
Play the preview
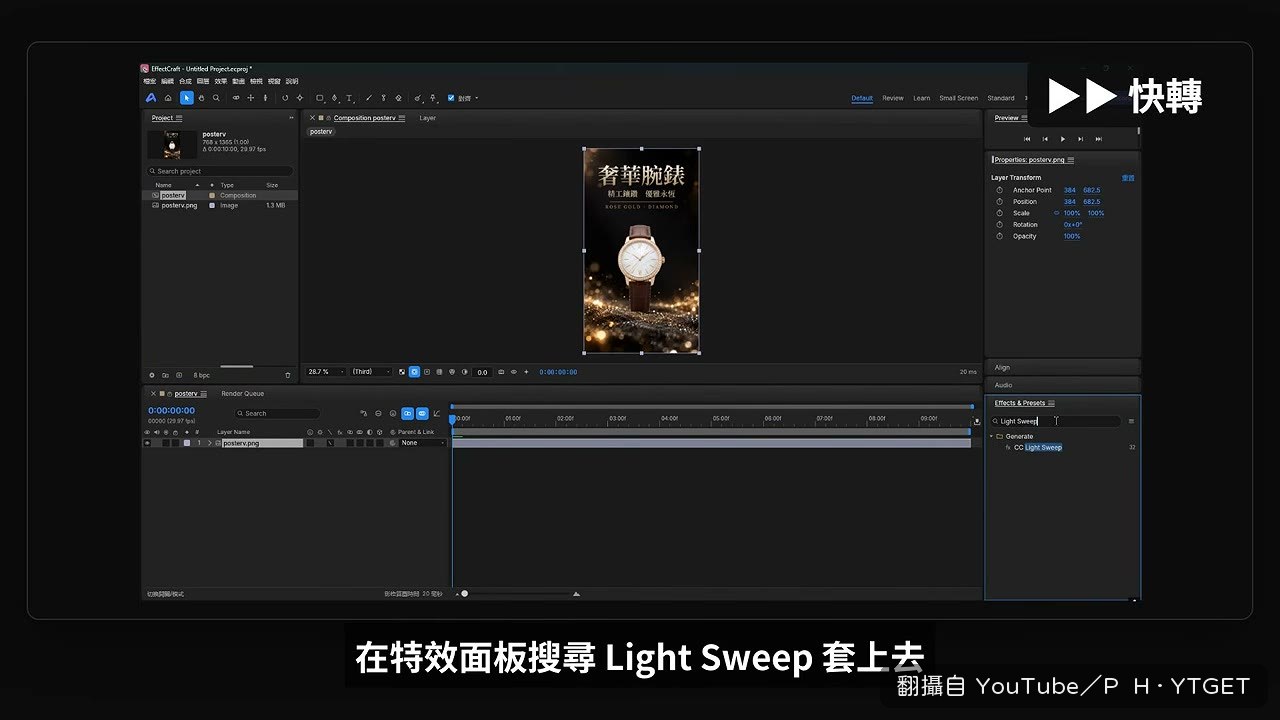1063,139
